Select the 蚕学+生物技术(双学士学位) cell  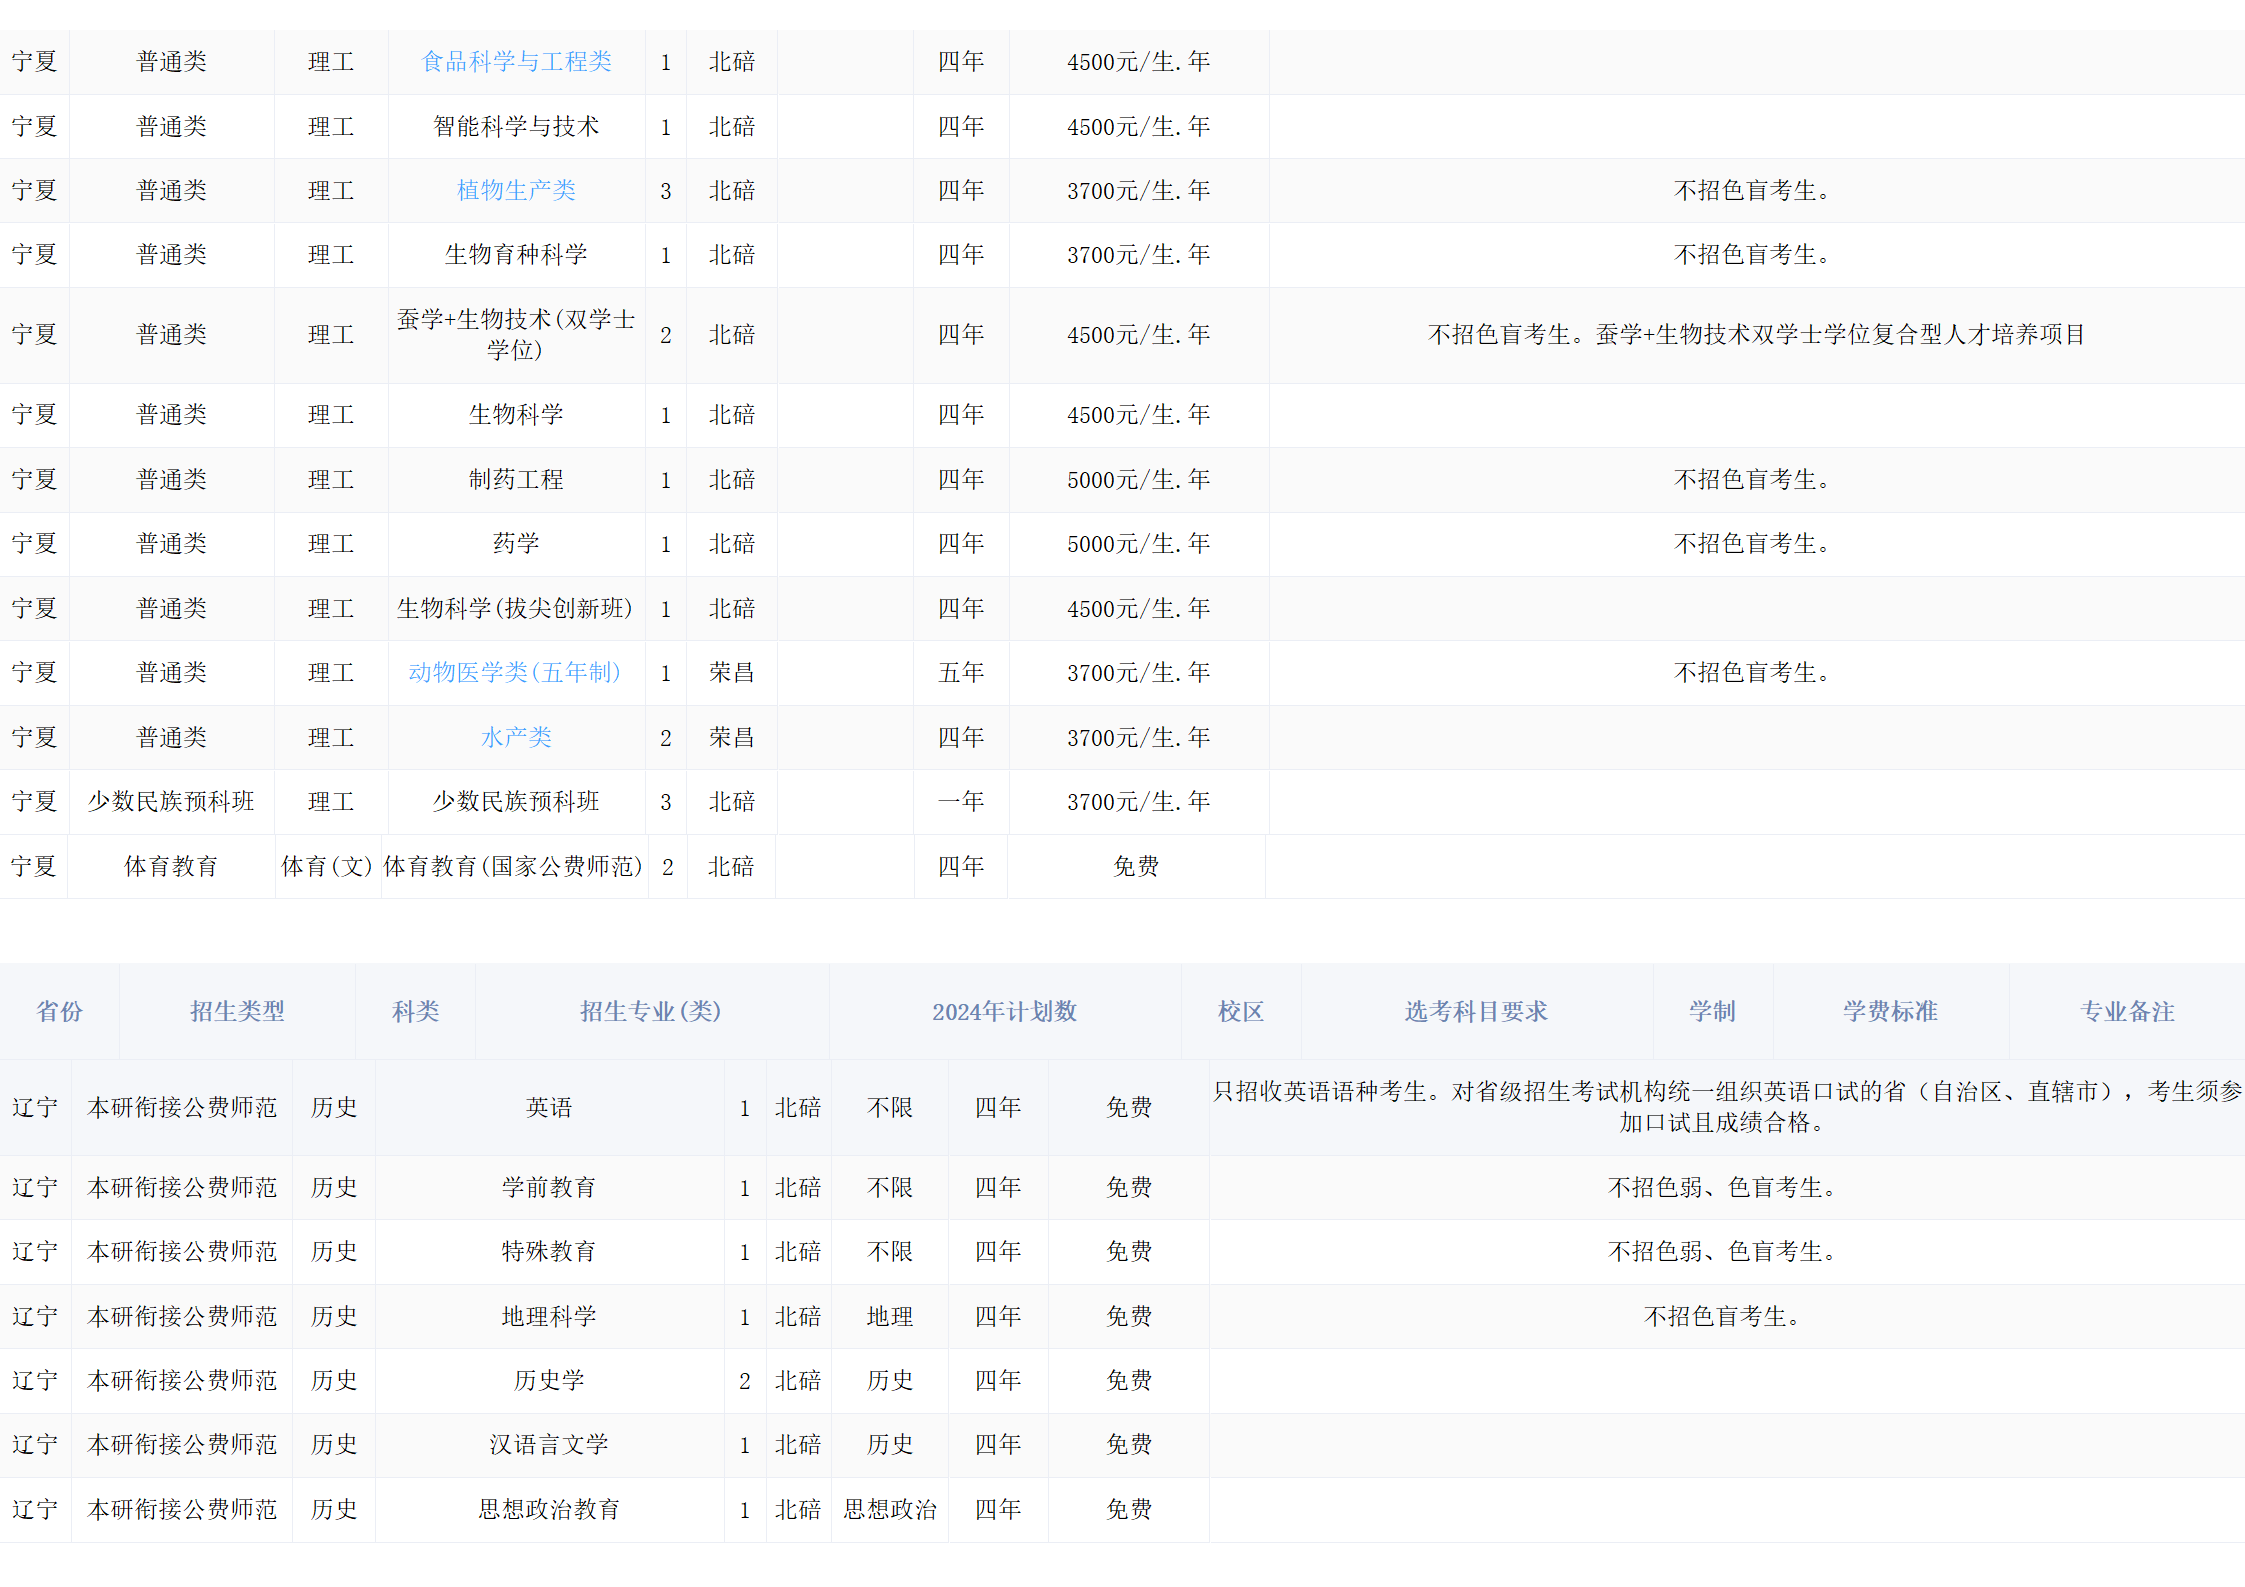pyautogui.click(x=516, y=334)
